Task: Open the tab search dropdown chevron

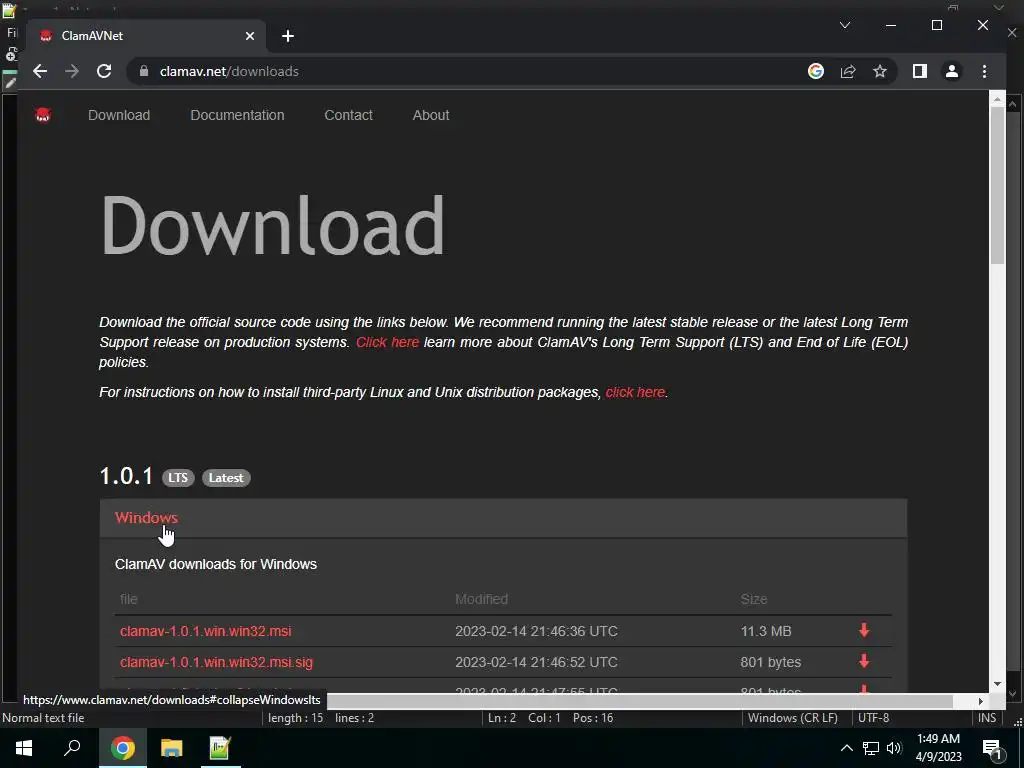Action: (844, 25)
